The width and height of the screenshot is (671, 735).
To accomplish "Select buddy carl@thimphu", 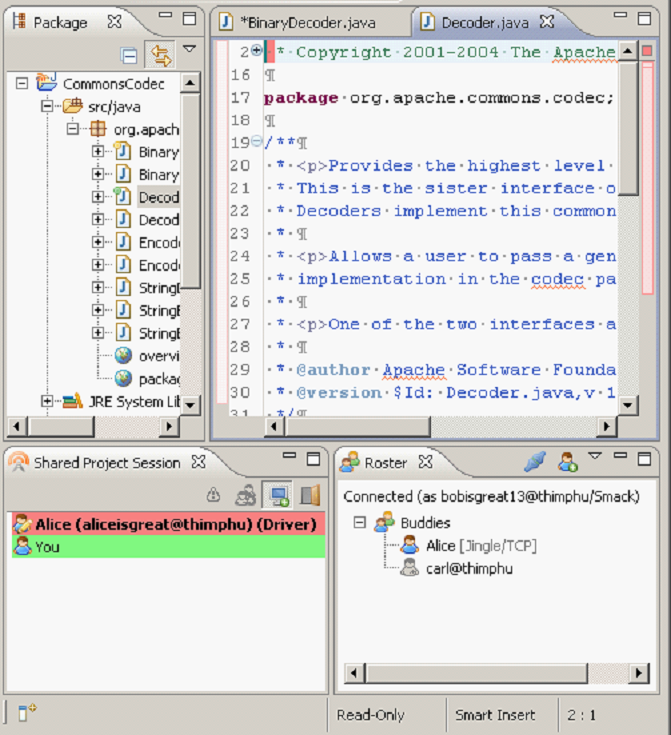I will tap(469, 569).
